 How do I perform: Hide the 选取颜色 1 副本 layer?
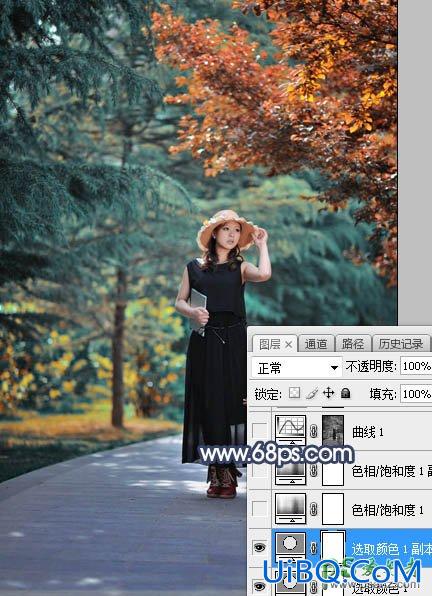click(x=260, y=547)
